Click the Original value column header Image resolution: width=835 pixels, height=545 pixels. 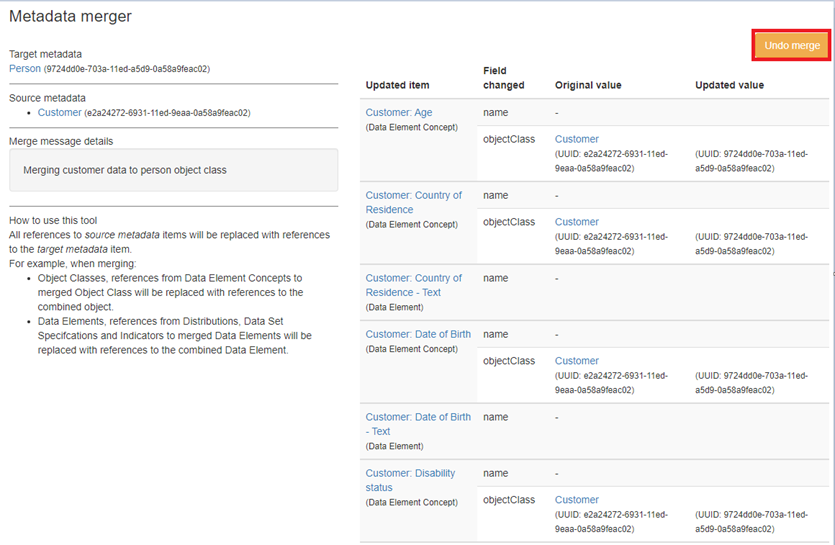coord(588,85)
